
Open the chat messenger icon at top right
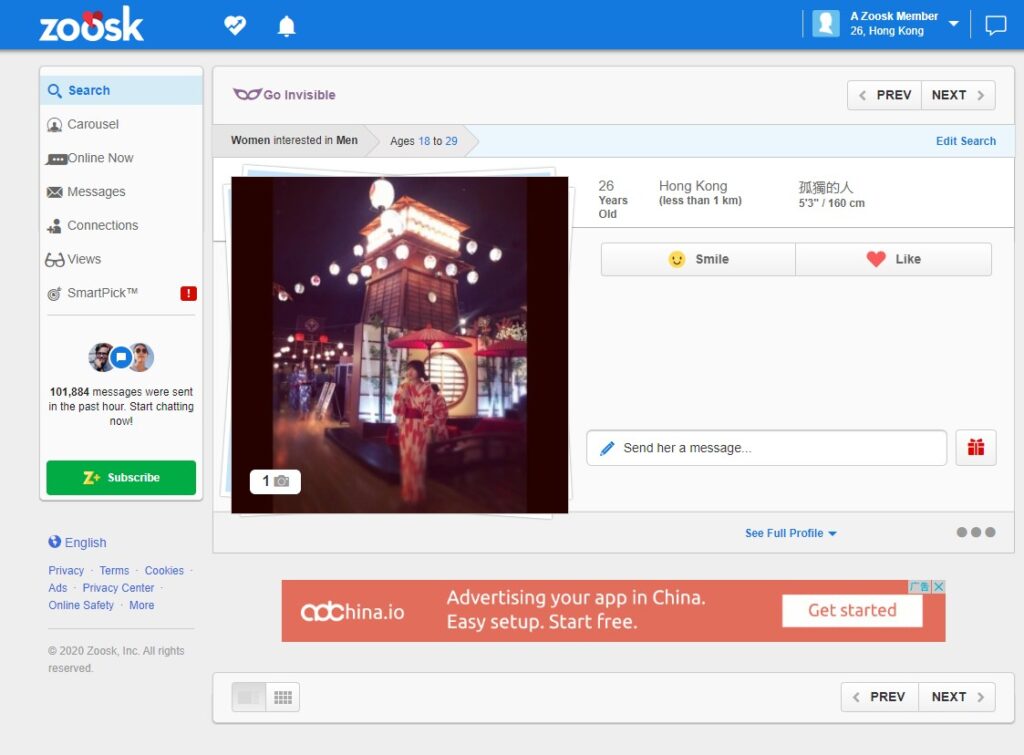(996, 25)
